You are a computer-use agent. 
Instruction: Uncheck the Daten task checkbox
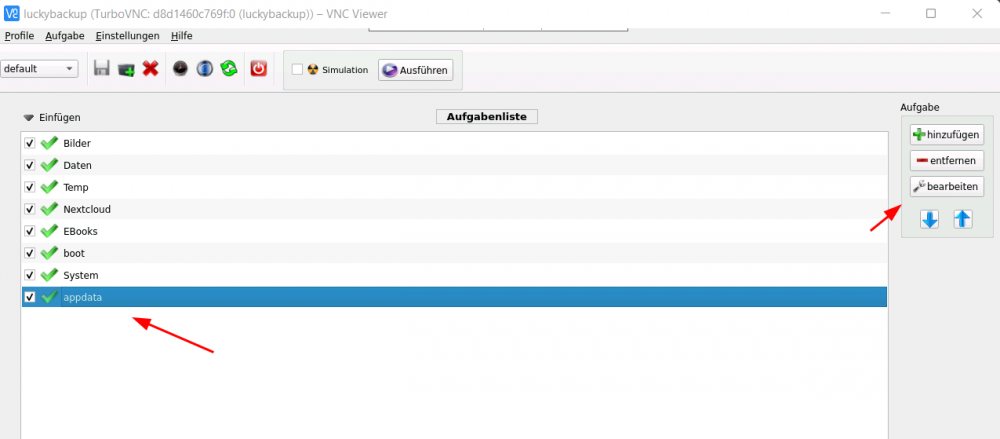pos(29,165)
